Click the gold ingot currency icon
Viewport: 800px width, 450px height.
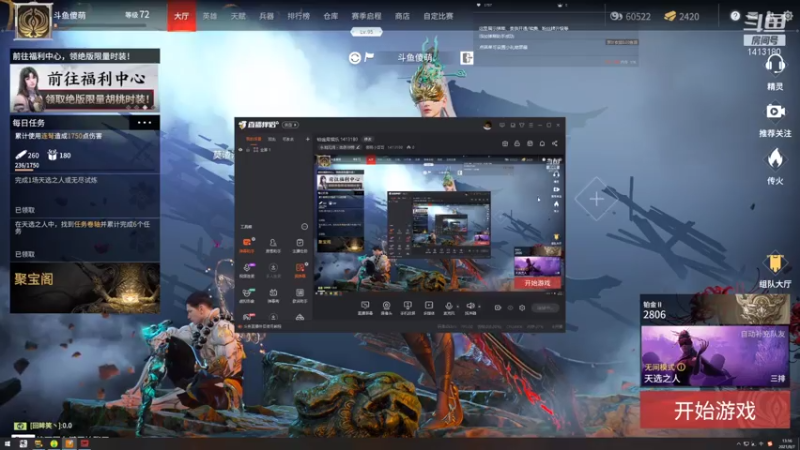[x=670, y=16]
